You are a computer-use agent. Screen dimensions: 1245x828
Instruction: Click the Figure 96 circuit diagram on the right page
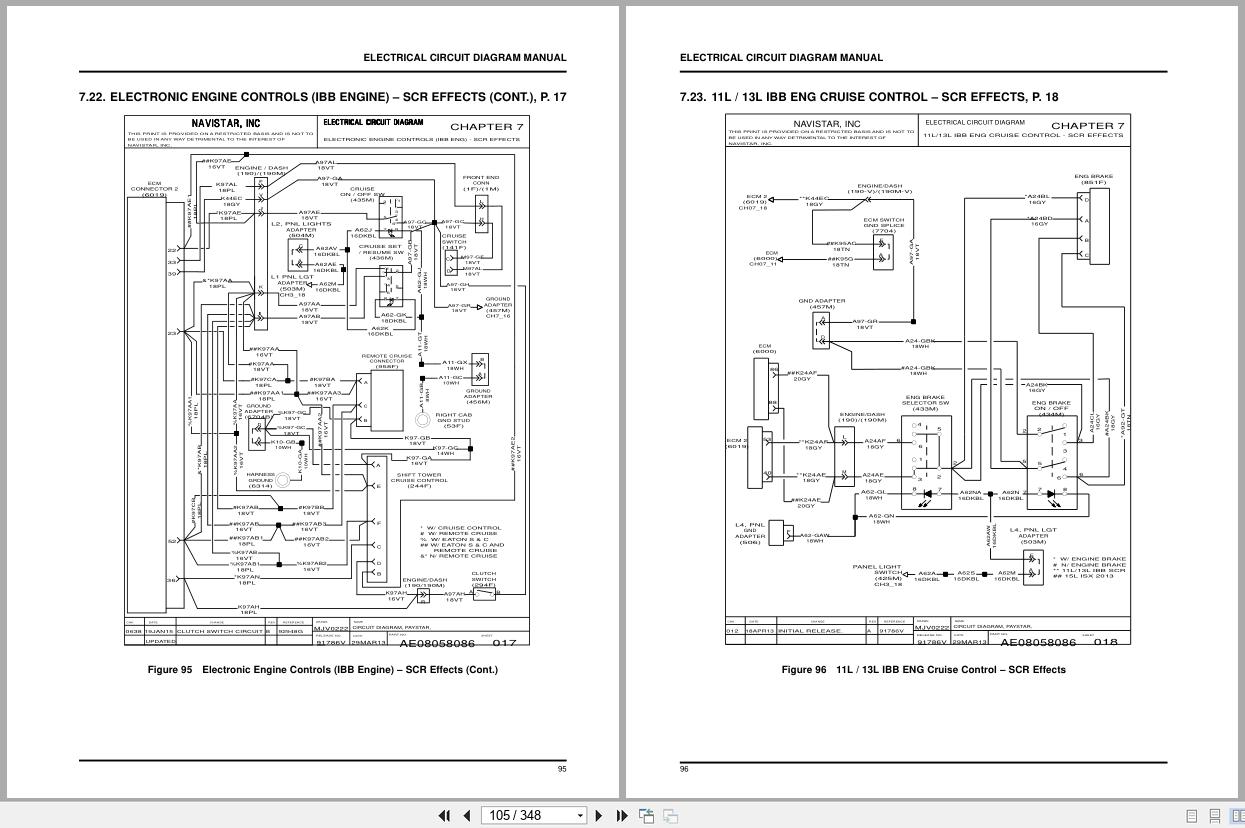pyautogui.click(x=928, y=380)
